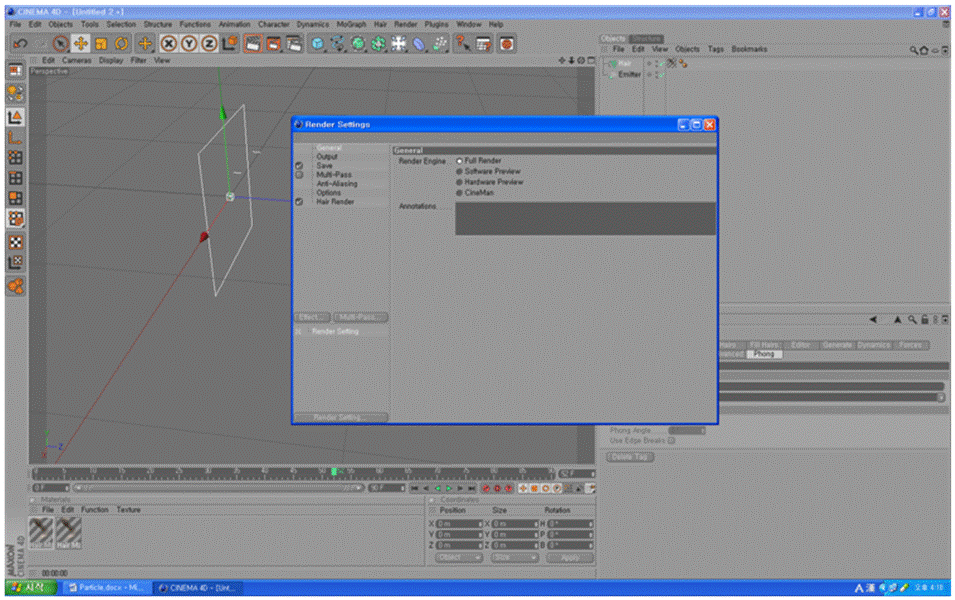Click the 1A triangle icon in the left palette
This screenshot has height=600, width=955.
coord(15,116)
